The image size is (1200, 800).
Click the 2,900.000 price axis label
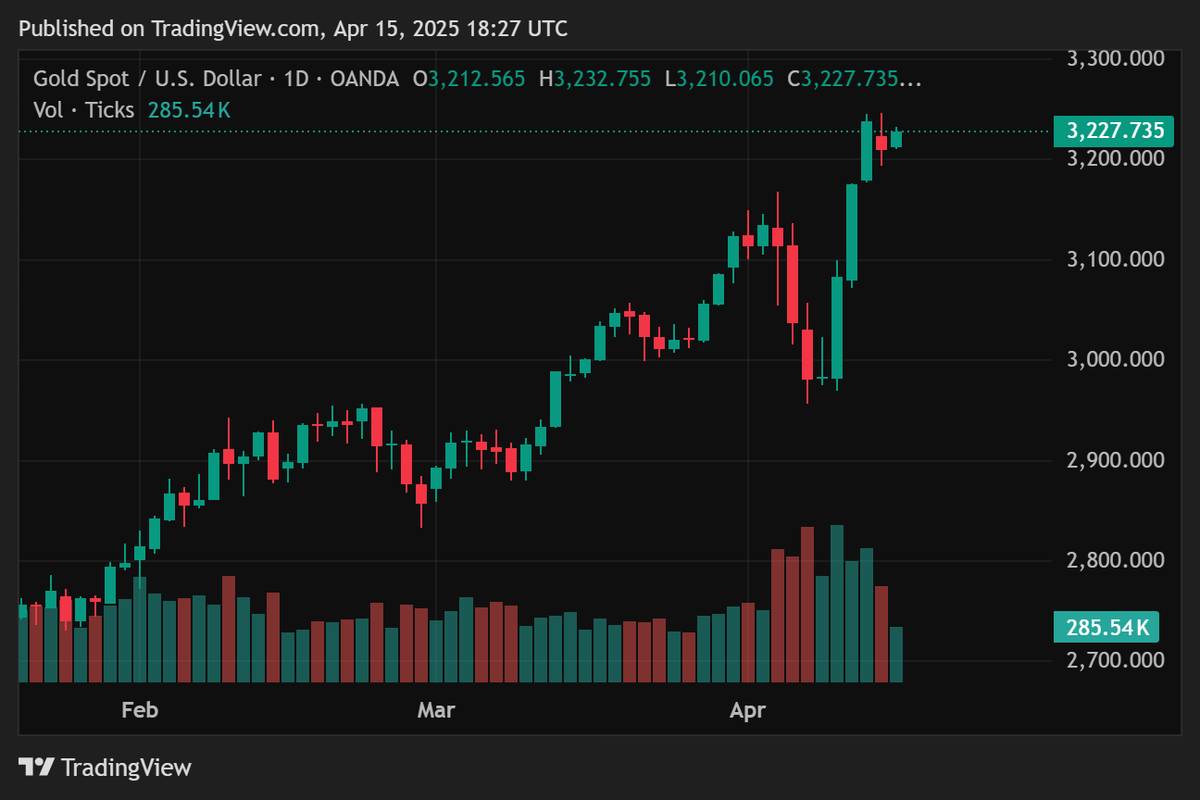pos(1116,460)
